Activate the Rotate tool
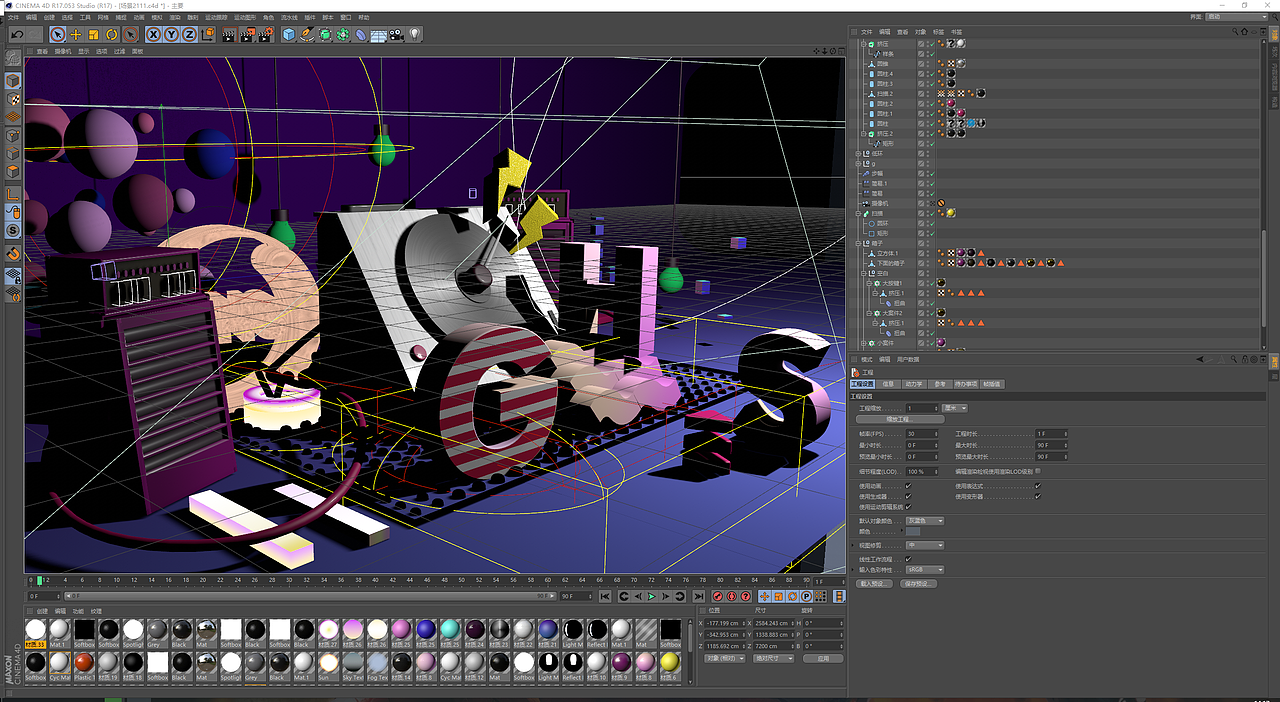1280x702 pixels. (112, 35)
